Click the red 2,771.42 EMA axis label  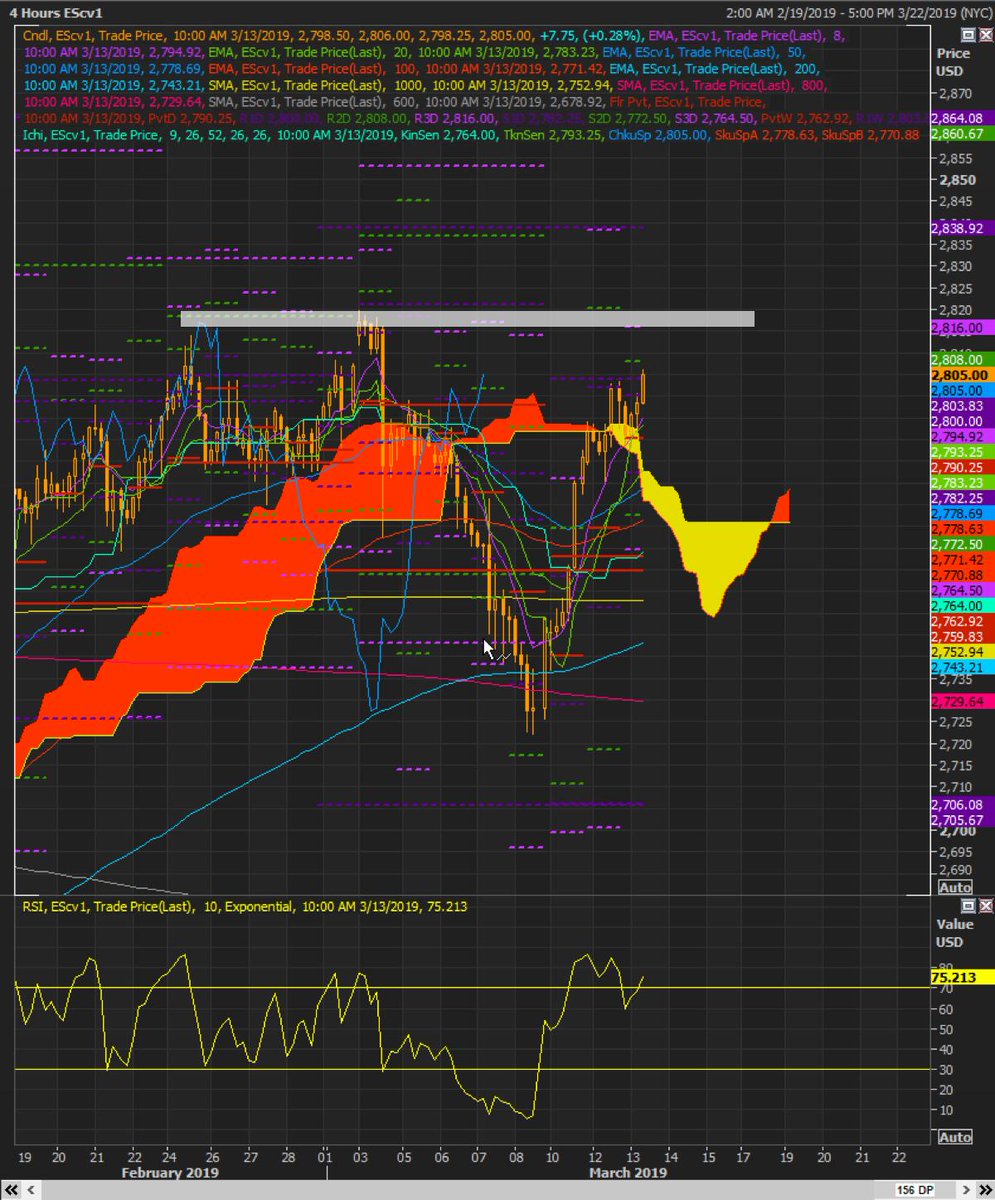[961, 559]
